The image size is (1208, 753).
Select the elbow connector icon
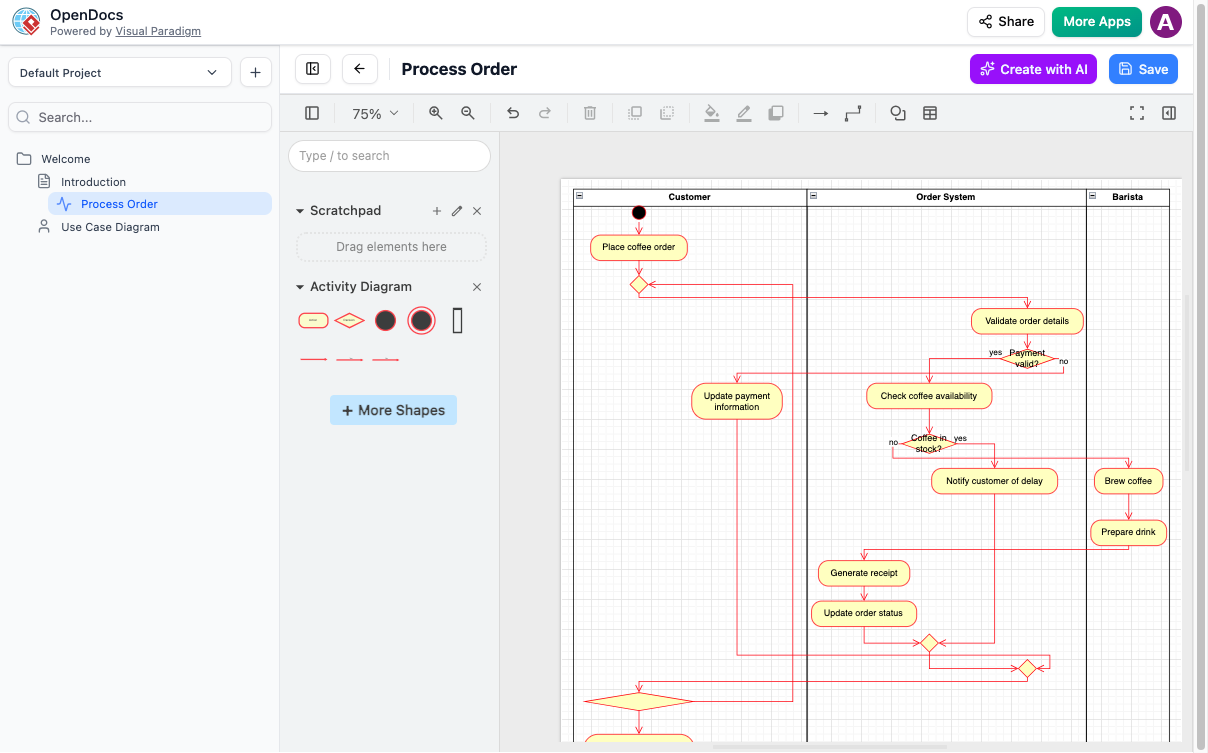pos(852,113)
